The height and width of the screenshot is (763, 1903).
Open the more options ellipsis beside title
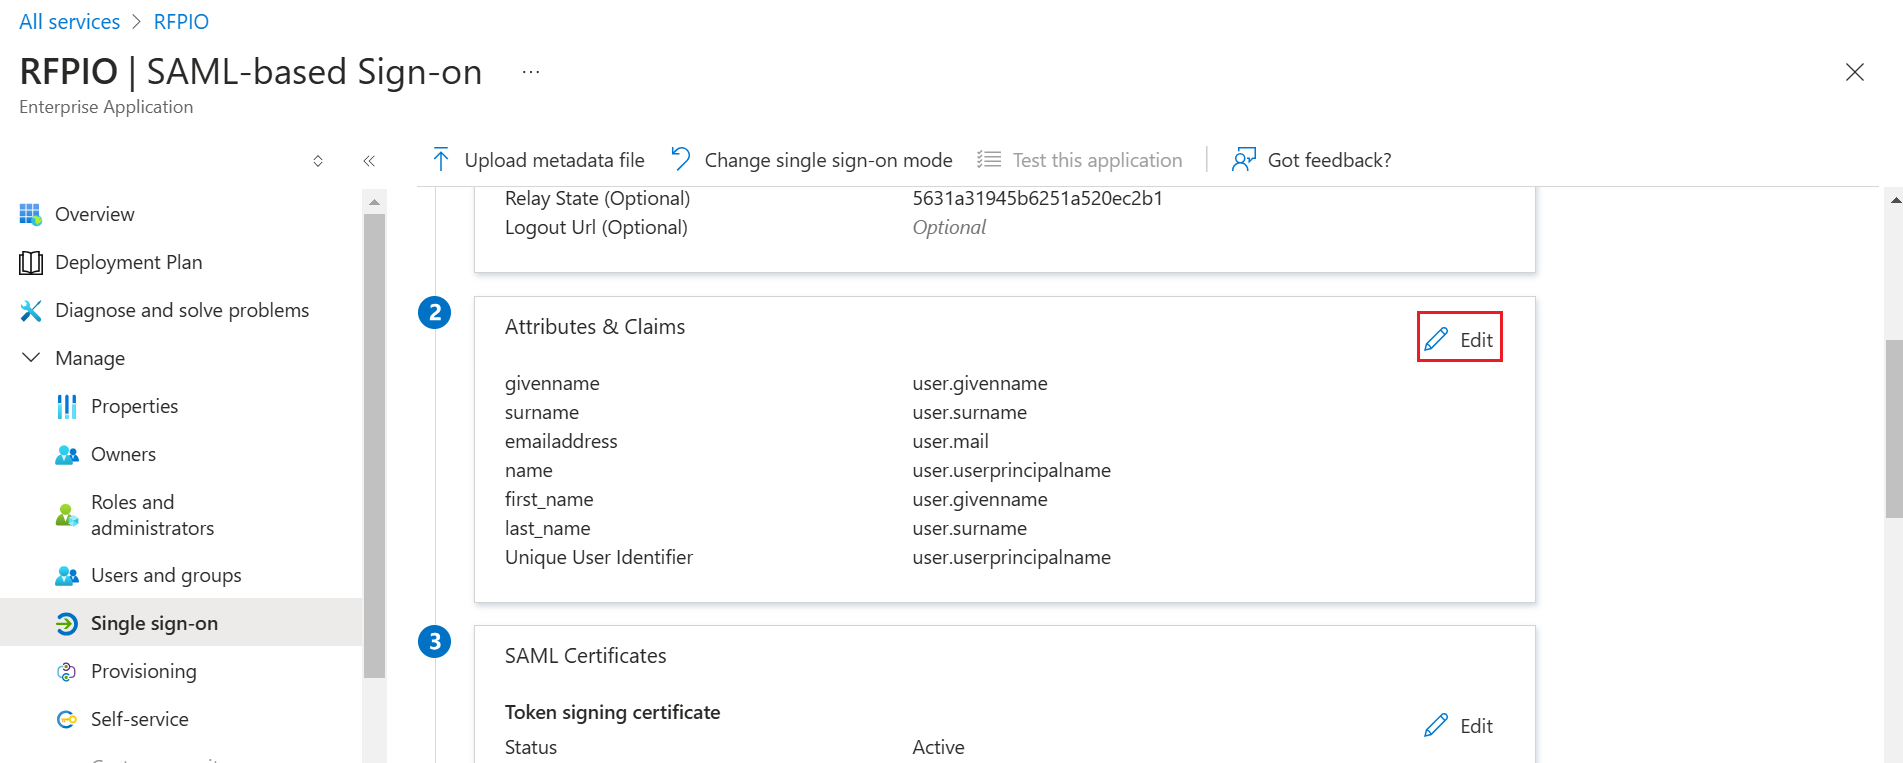tap(531, 72)
